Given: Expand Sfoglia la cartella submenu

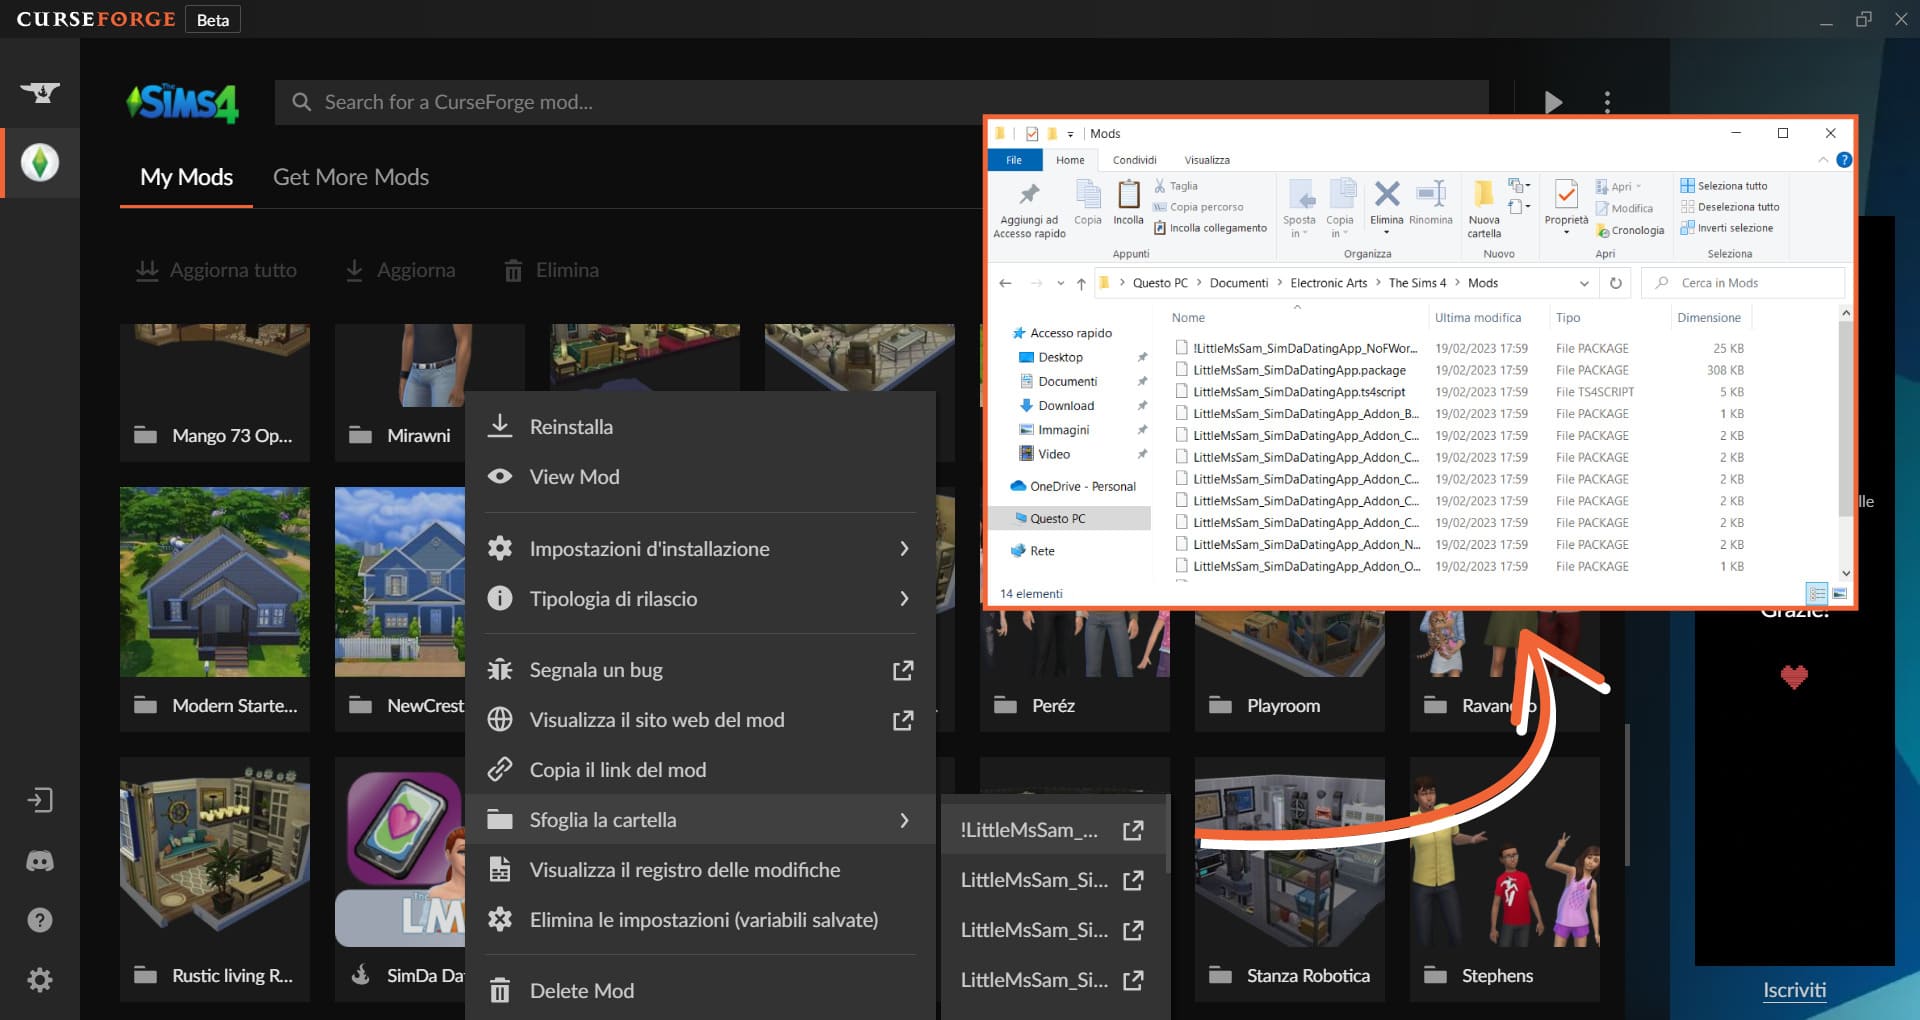Looking at the screenshot, I should pos(700,820).
